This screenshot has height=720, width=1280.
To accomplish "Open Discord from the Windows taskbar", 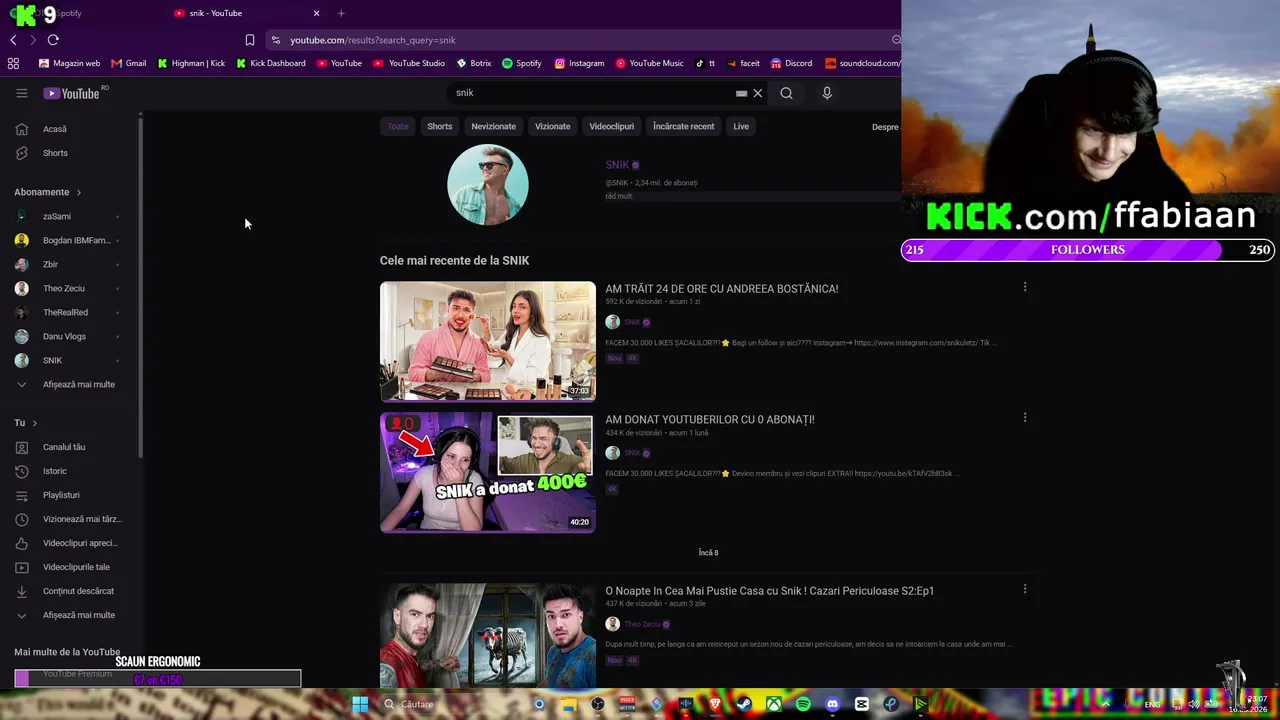I will (x=833, y=704).
